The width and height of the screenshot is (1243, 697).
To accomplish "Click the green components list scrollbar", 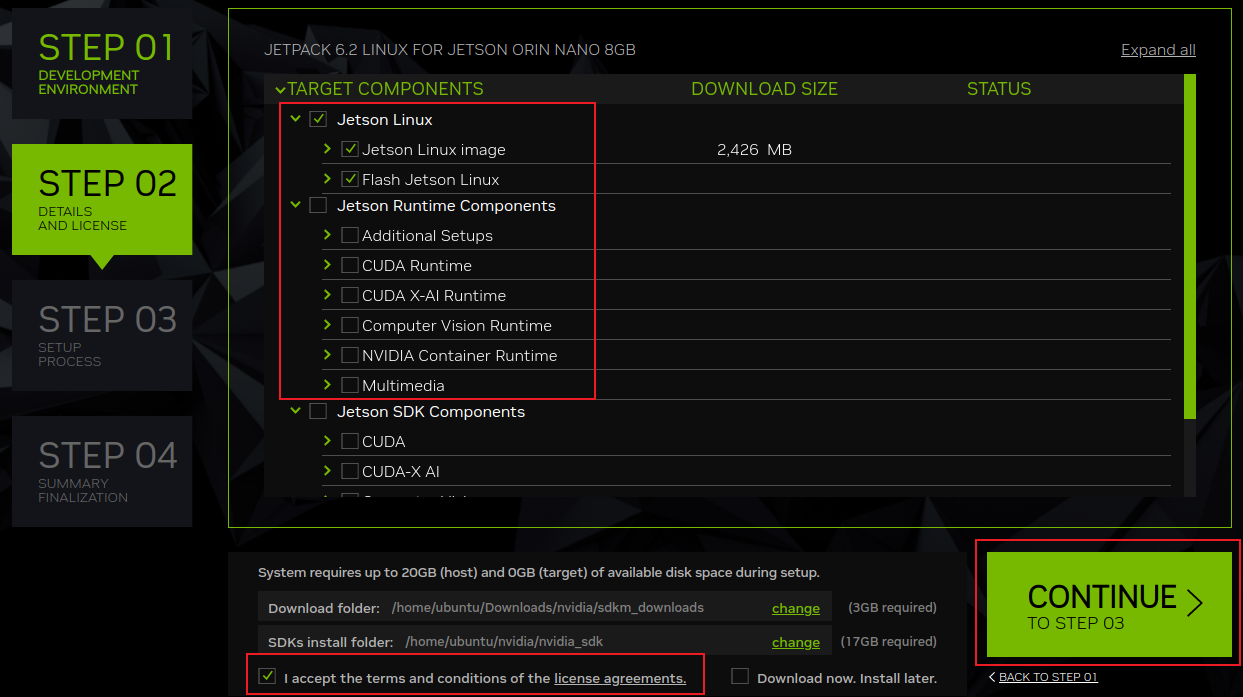I will [1190, 246].
